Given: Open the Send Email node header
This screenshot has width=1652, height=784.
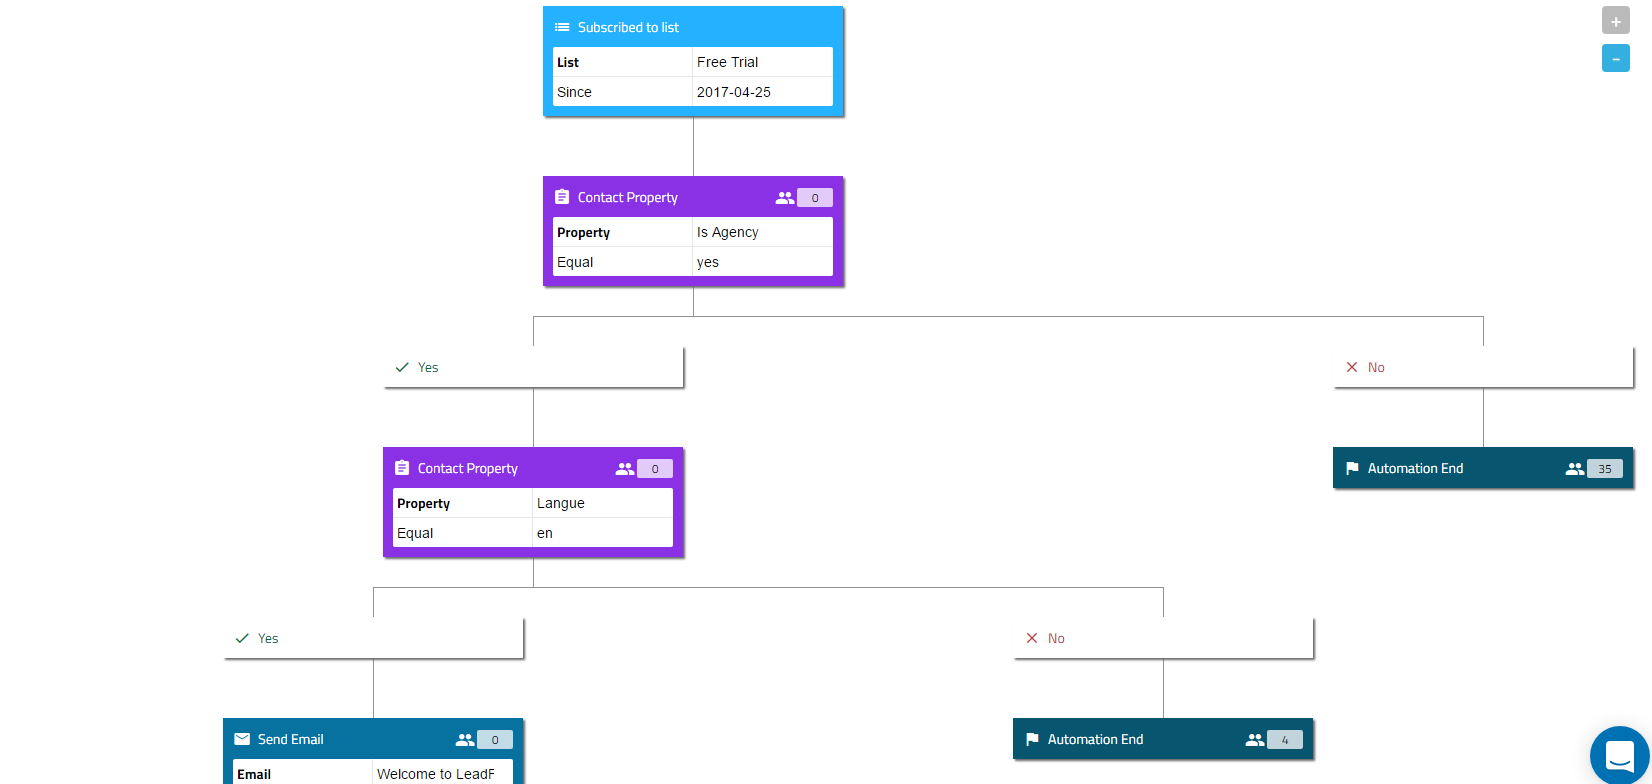Looking at the screenshot, I should (x=373, y=739).
